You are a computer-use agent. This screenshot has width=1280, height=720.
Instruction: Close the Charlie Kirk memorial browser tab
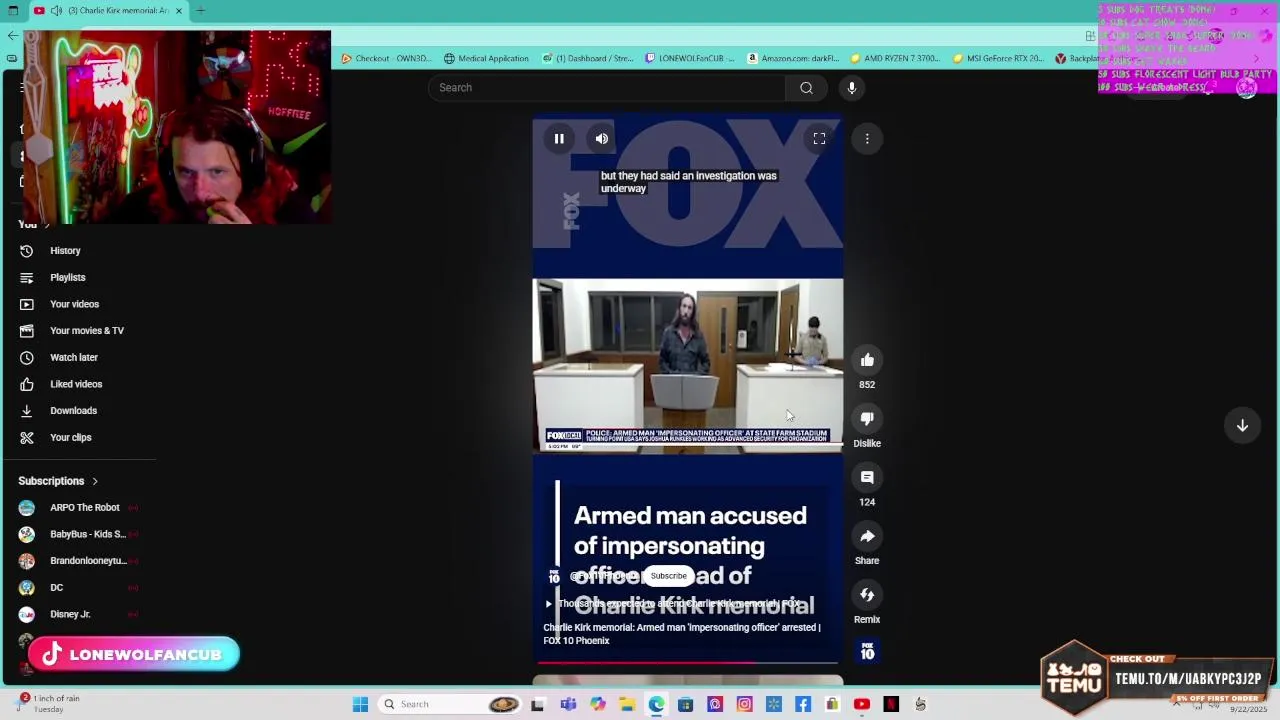[179, 11]
